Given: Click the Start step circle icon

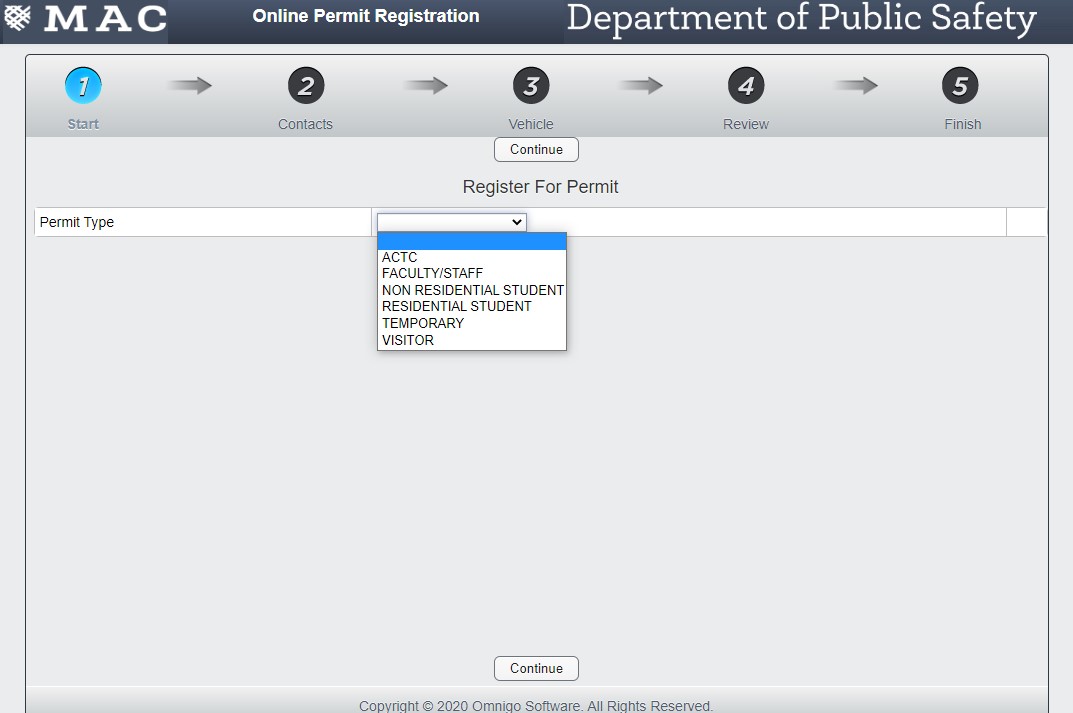Looking at the screenshot, I should click(83, 85).
